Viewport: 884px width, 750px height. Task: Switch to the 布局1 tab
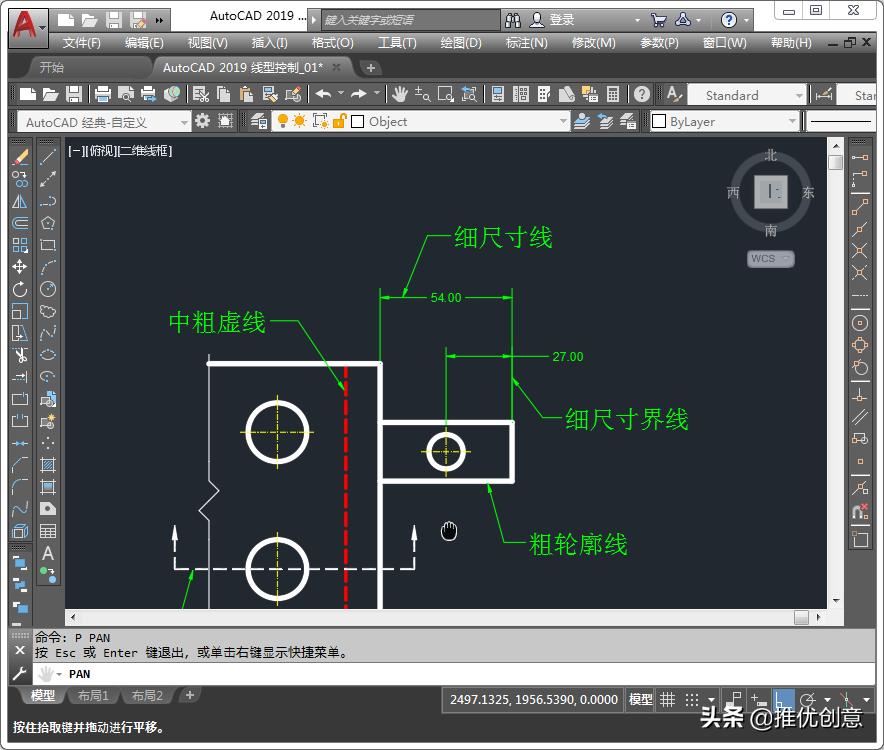93,695
